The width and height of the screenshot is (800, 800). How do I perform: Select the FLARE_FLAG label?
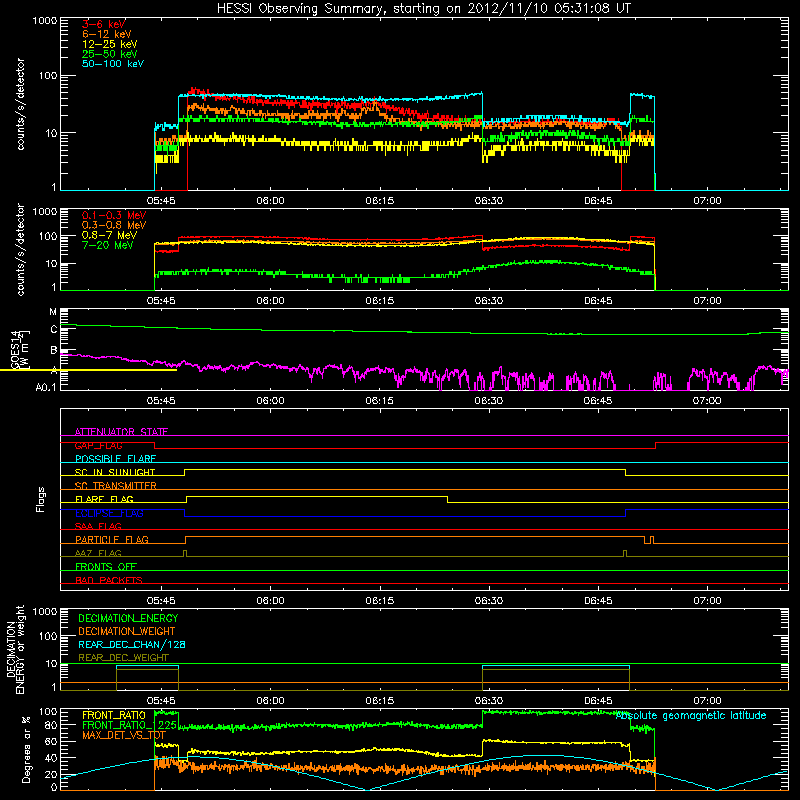pos(104,499)
